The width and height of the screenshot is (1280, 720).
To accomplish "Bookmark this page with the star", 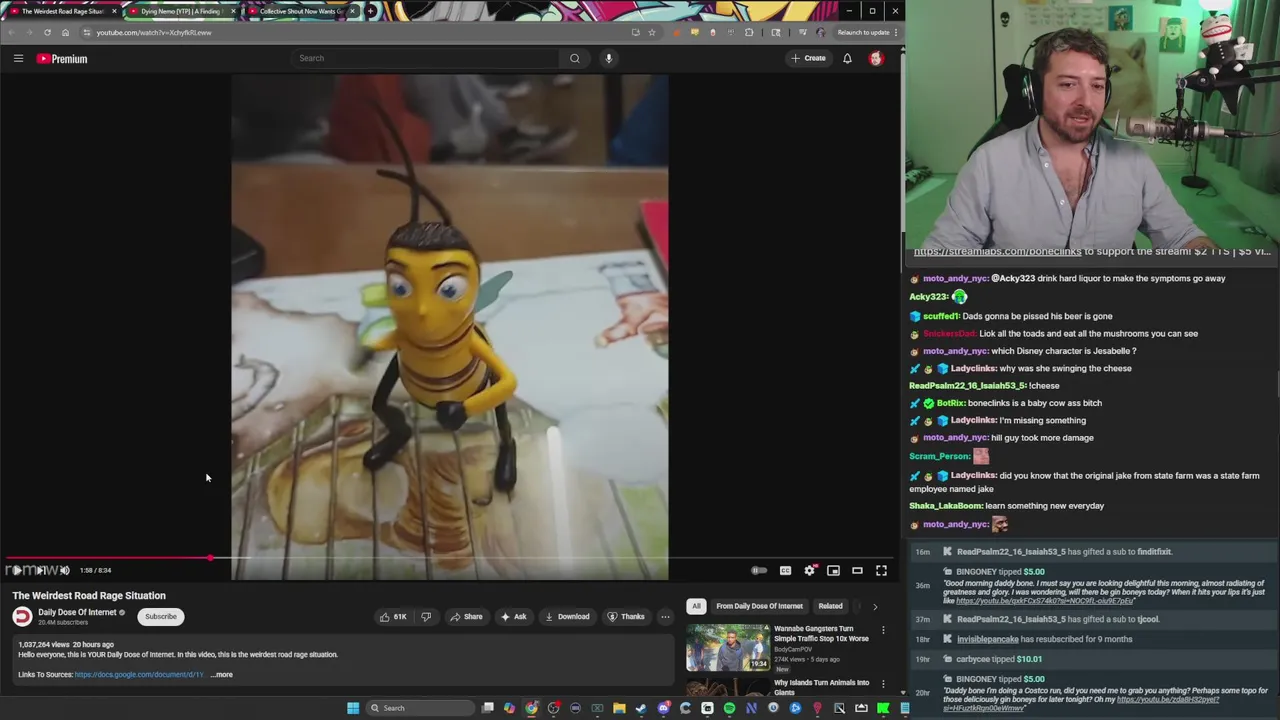I will pyautogui.click(x=651, y=32).
